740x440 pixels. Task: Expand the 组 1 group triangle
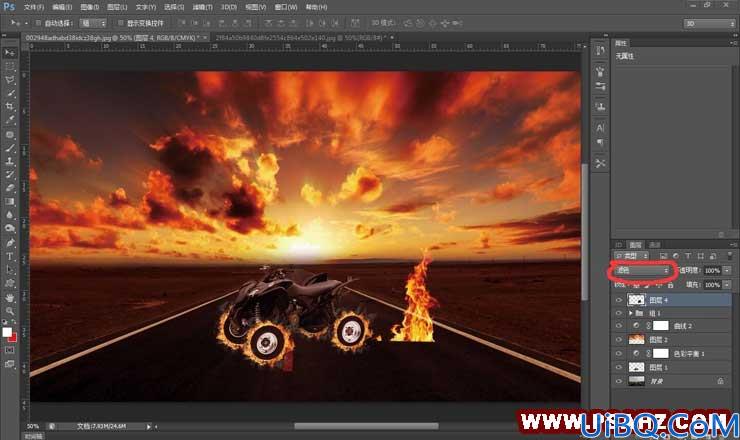click(631, 313)
